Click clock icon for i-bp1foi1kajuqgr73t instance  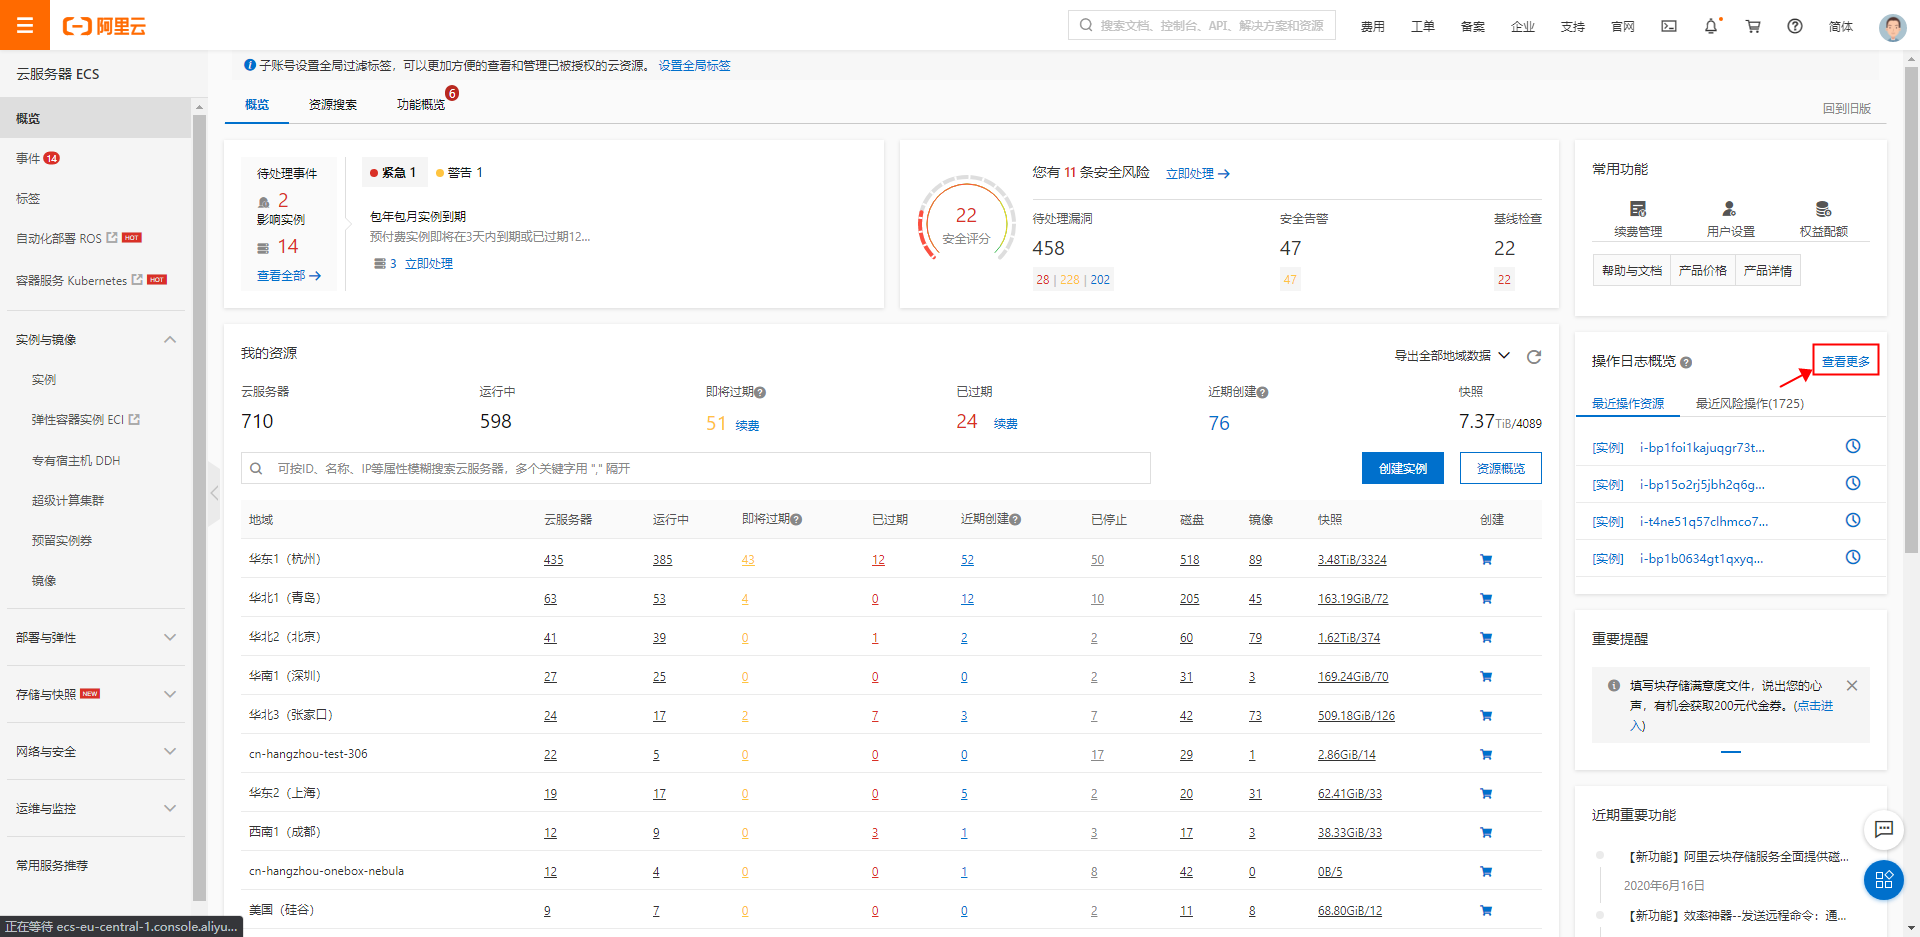[x=1853, y=446]
